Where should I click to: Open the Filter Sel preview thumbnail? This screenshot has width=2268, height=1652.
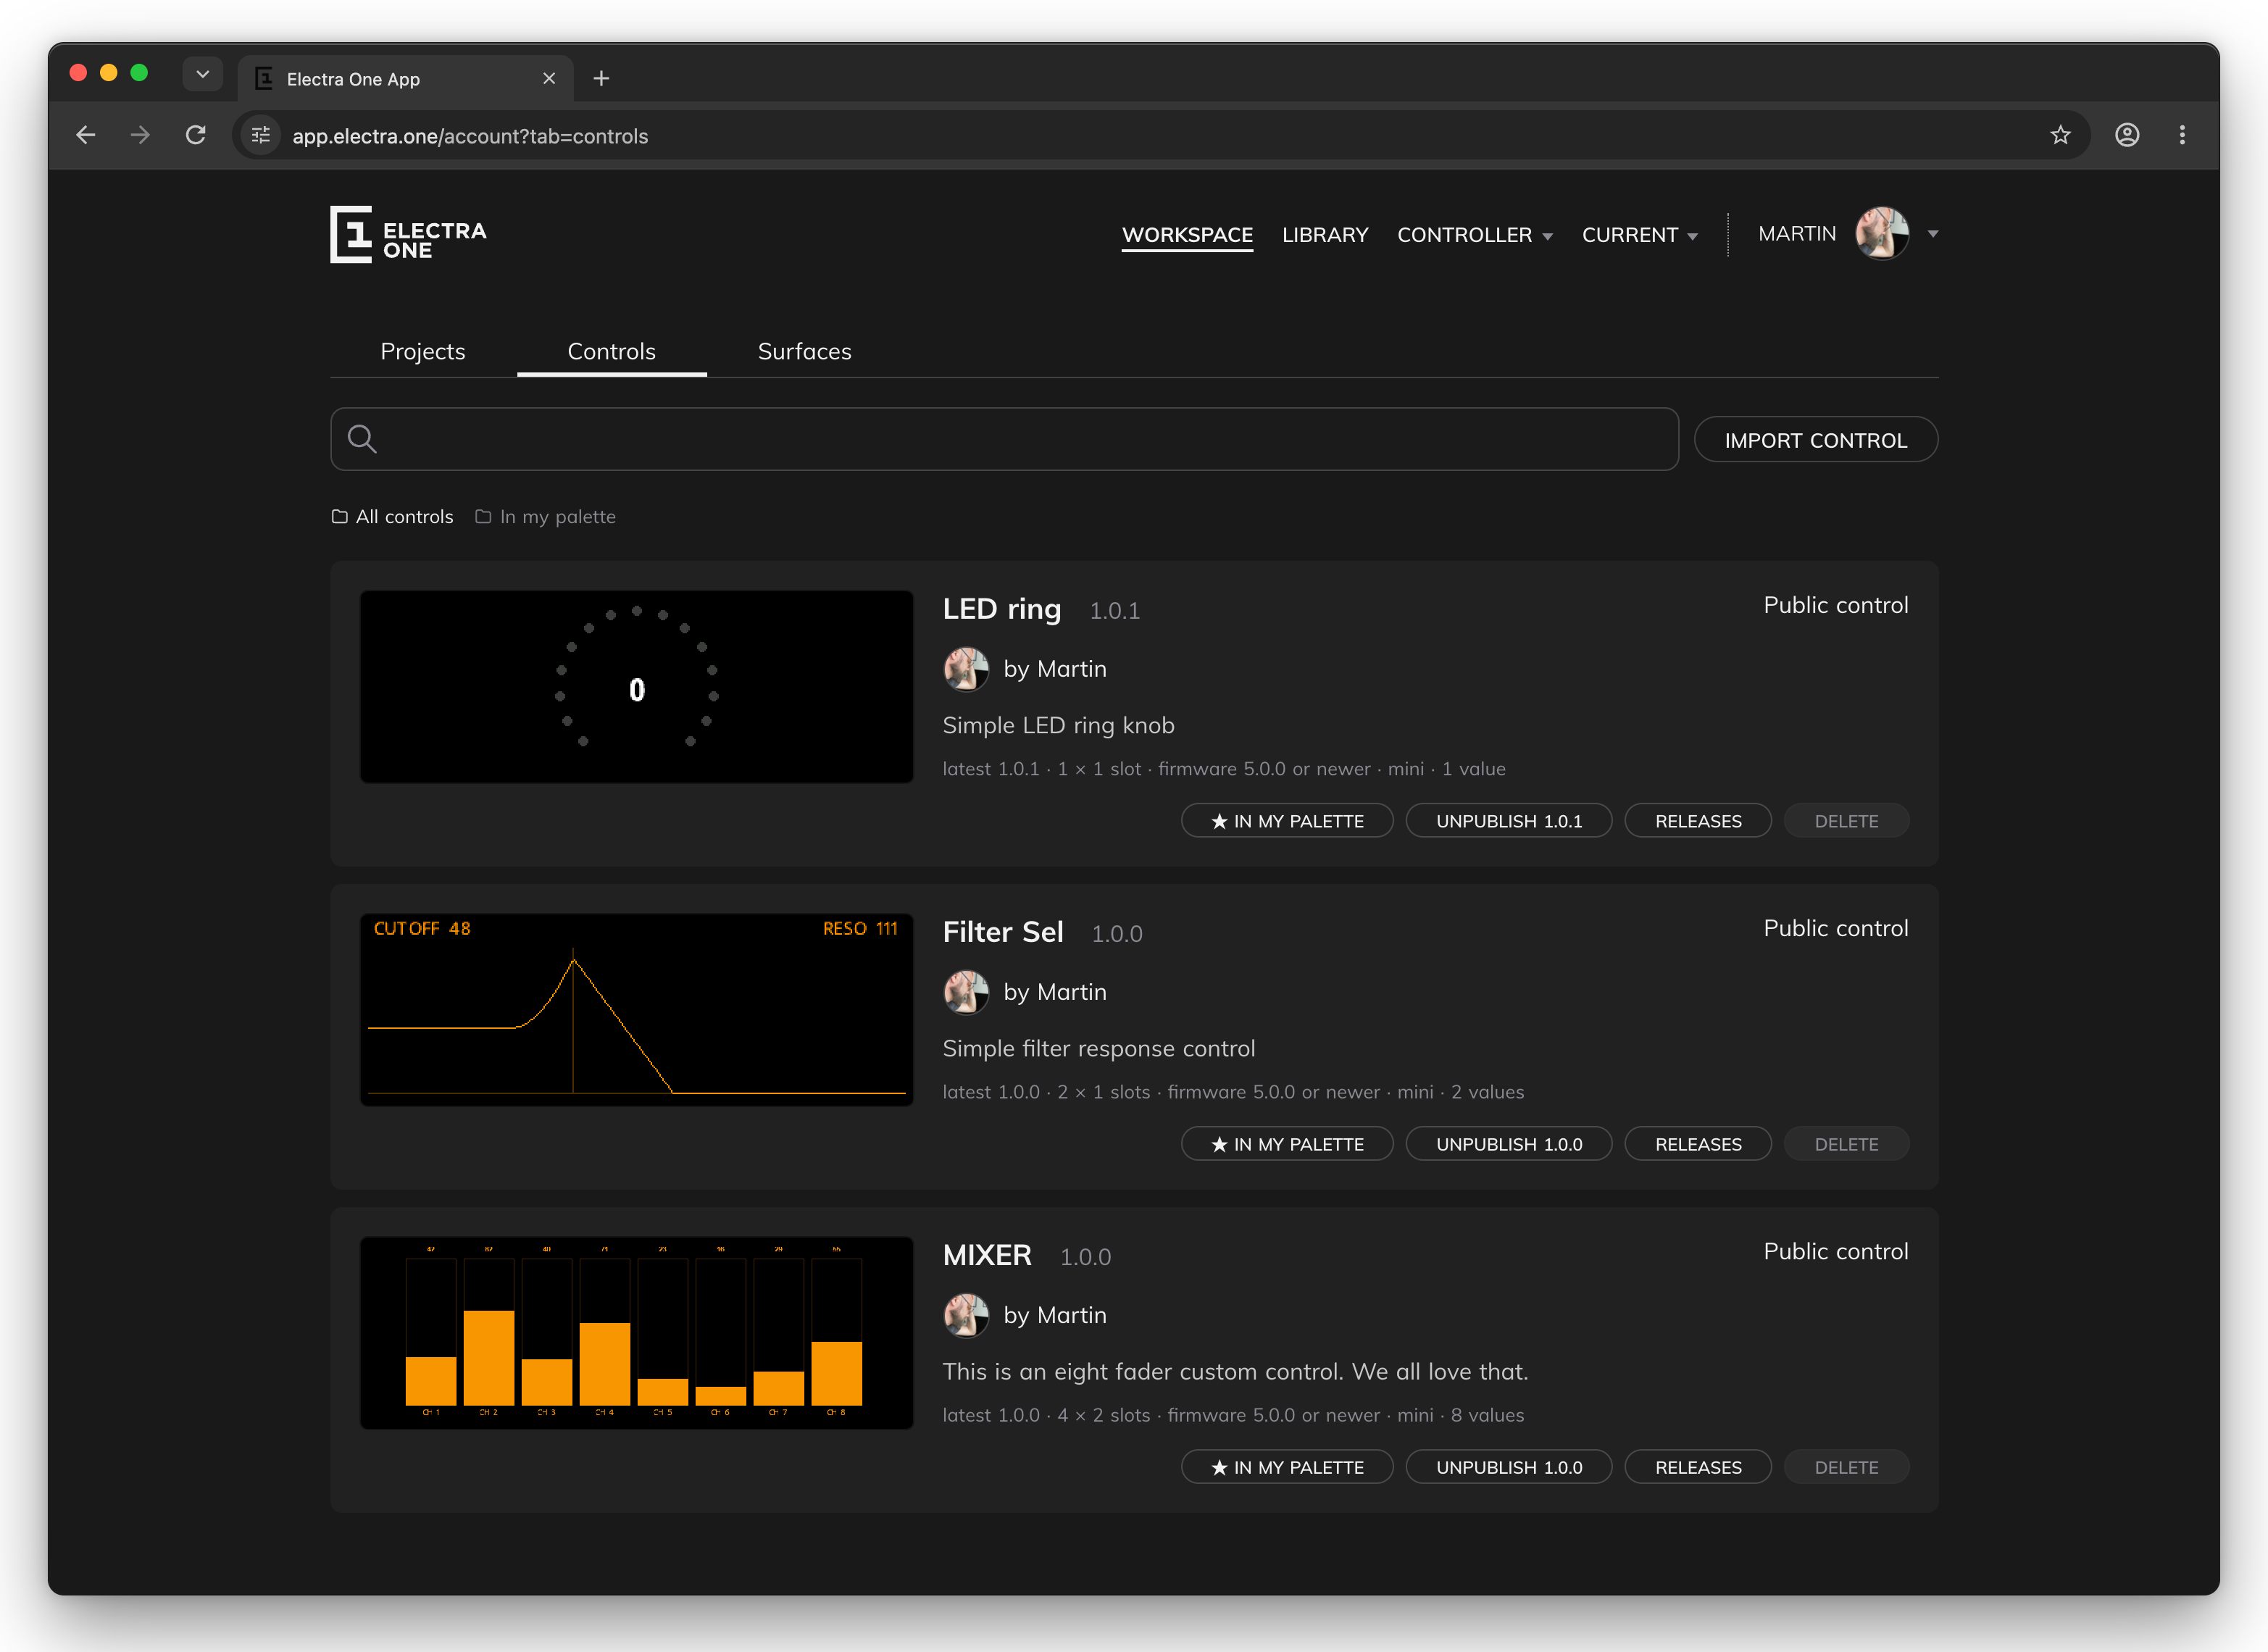pyautogui.click(x=637, y=1009)
